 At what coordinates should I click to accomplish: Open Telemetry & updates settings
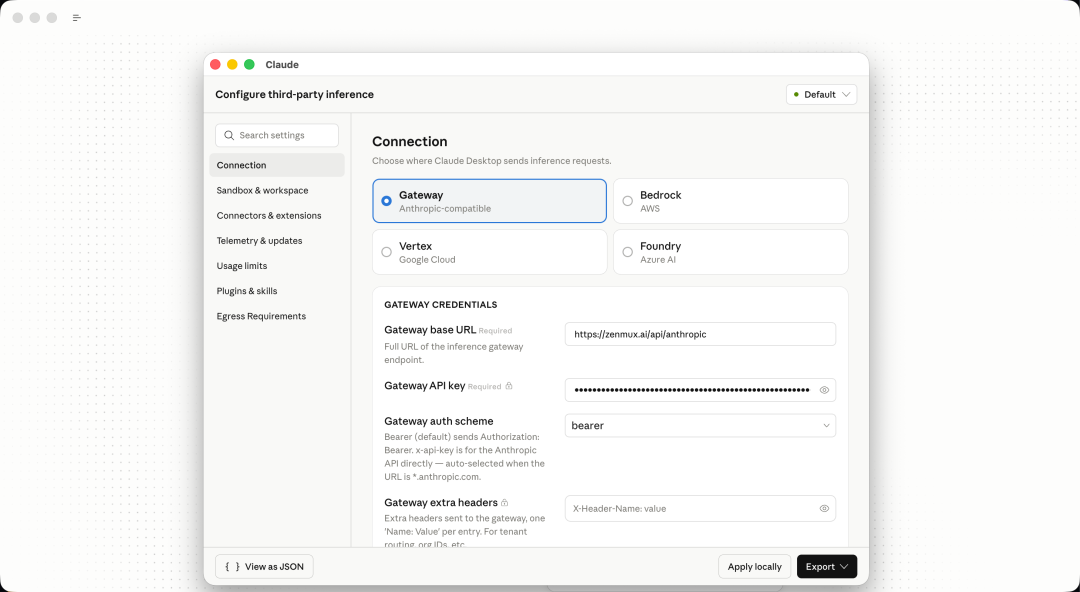click(277, 241)
